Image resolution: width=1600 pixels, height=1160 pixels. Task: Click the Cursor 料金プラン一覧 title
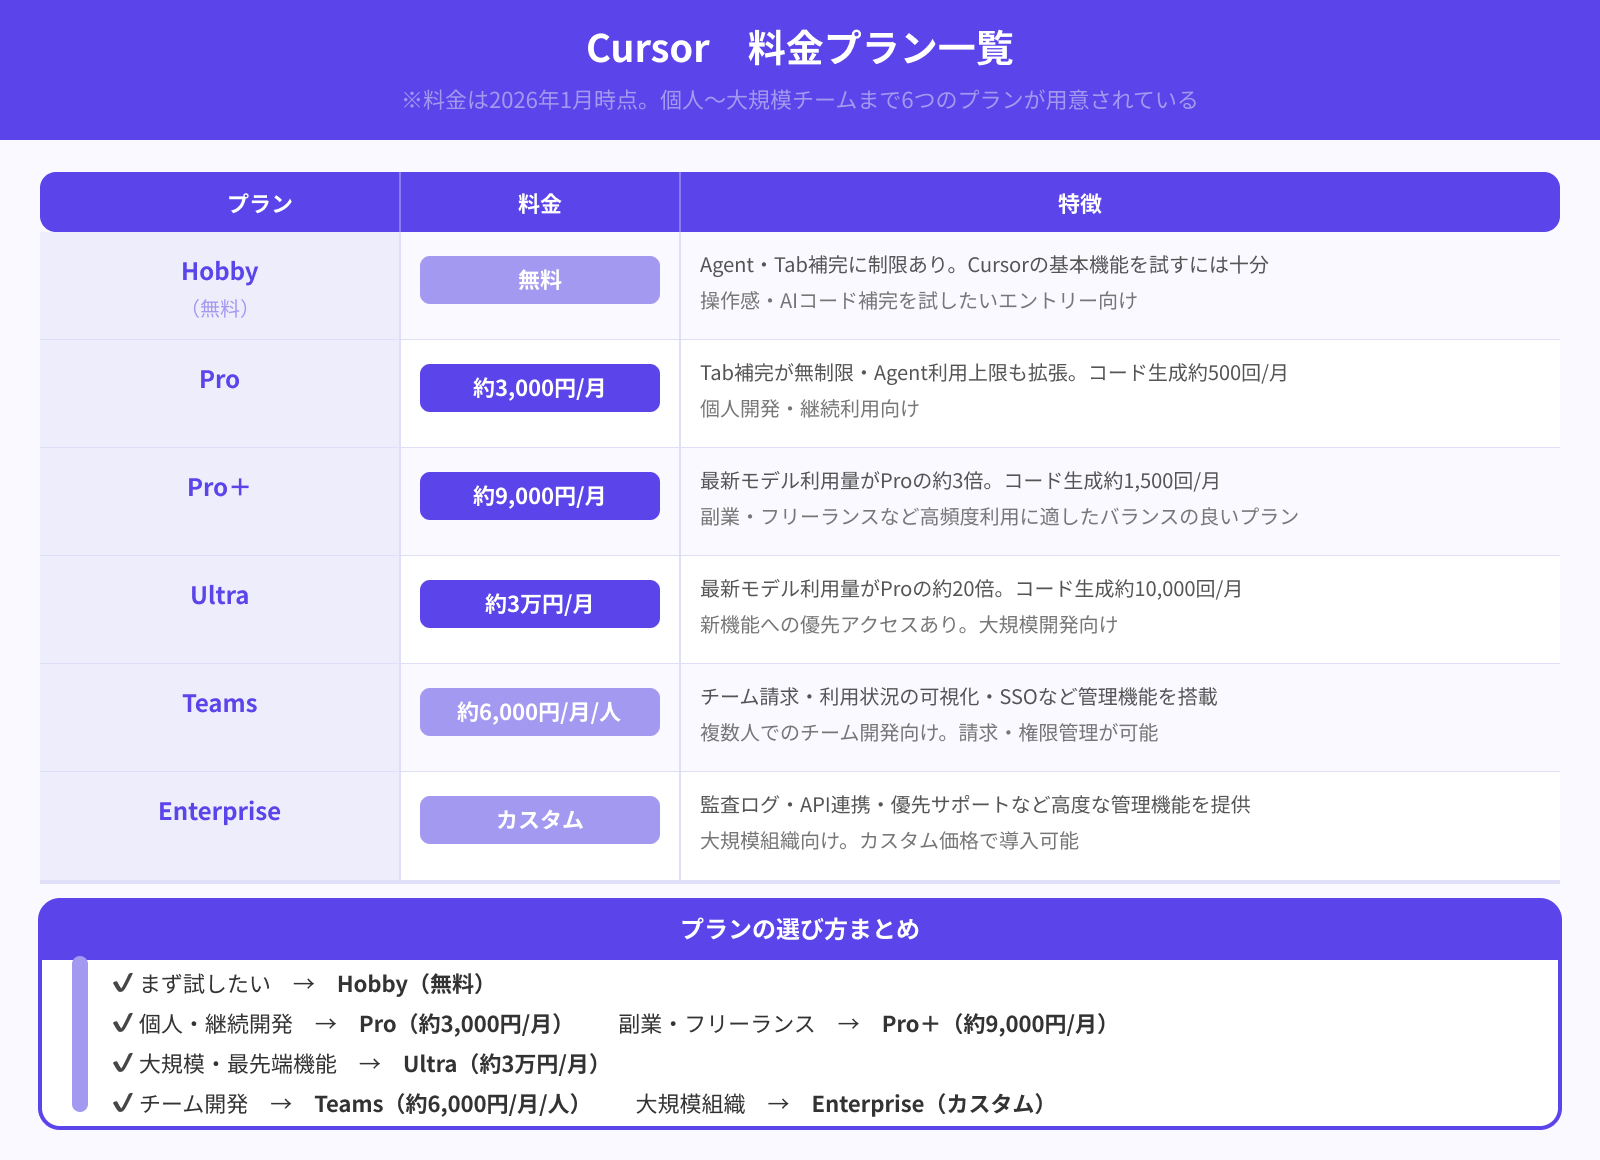pyautogui.click(x=800, y=47)
